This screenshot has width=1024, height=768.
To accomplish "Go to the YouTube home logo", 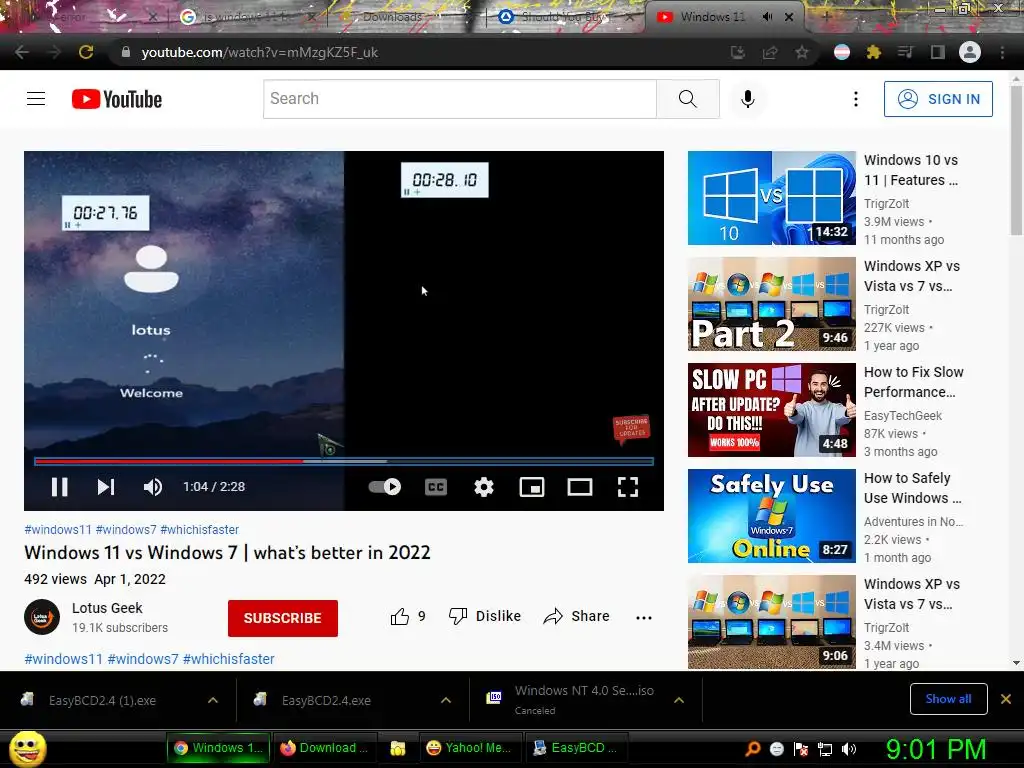I will tap(117, 99).
